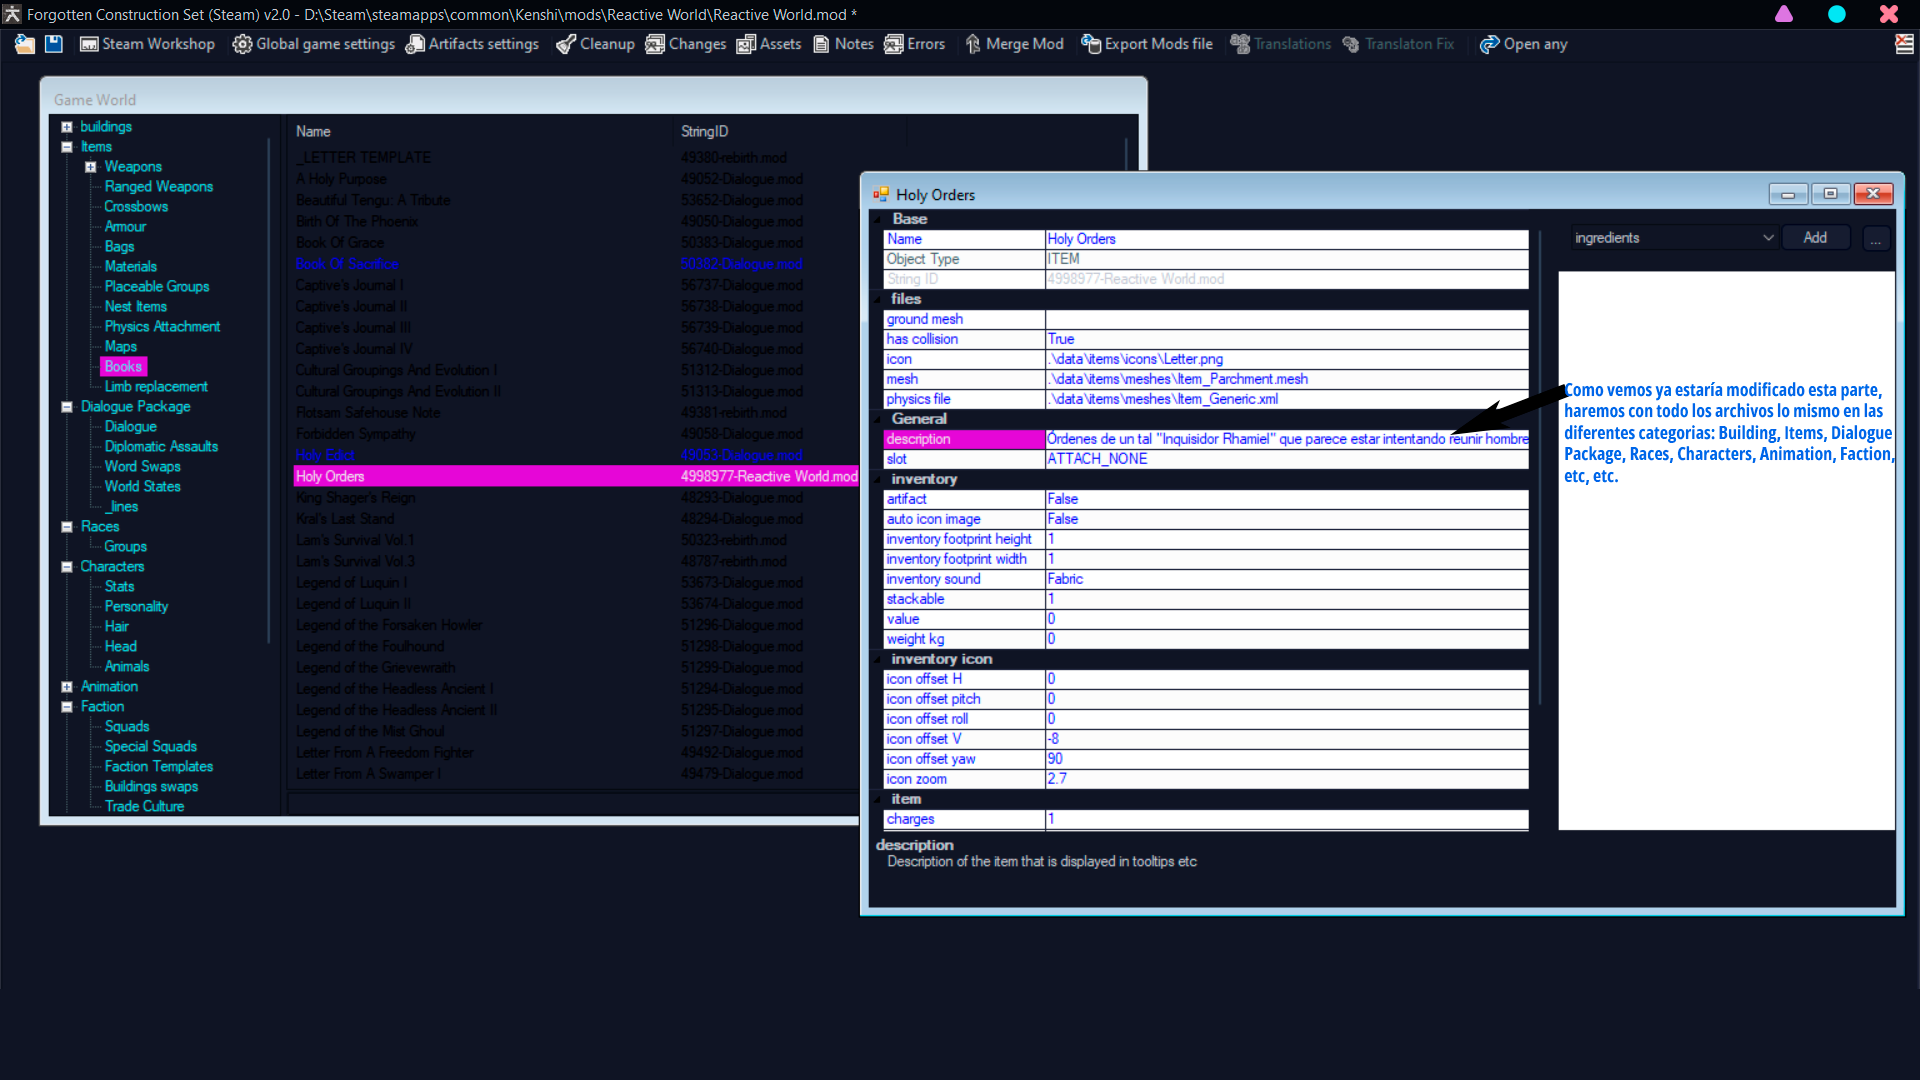Collapse the Faction tree node
Image resolution: width=1920 pixels, height=1080 pixels.
pyautogui.click(x=67, y=707)
